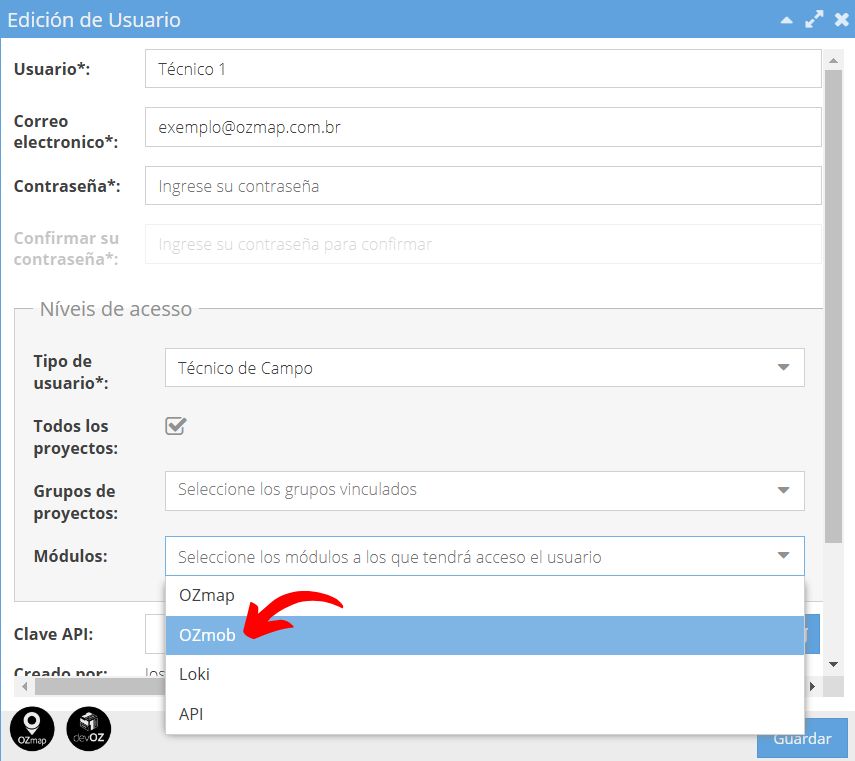Image resolution: width=855 pixels, height=761 pixels.
Task: Pick Loki in the modules list
Action: coord(485,674)
